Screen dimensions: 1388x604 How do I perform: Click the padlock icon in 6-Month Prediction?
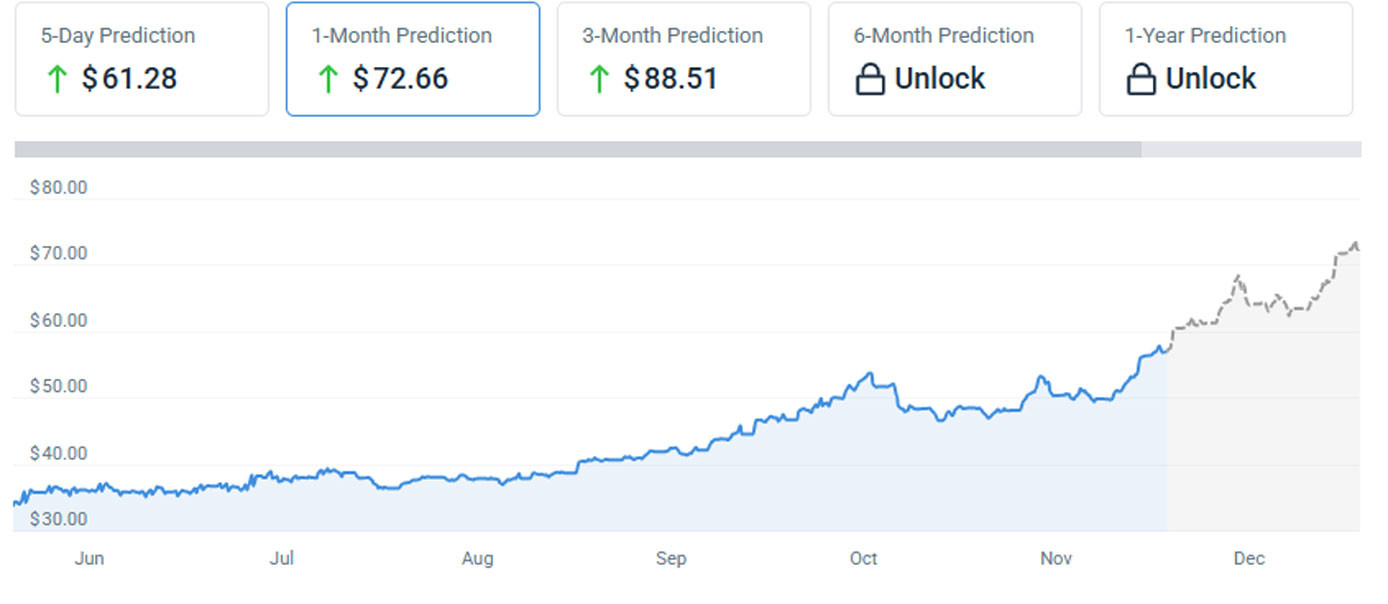point(870,79)
